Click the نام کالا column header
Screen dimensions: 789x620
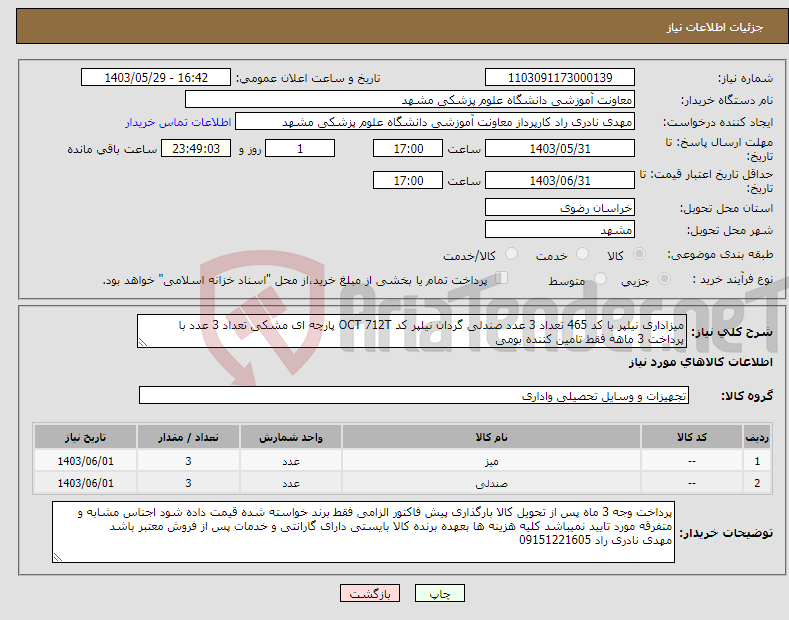coord(491,437)
